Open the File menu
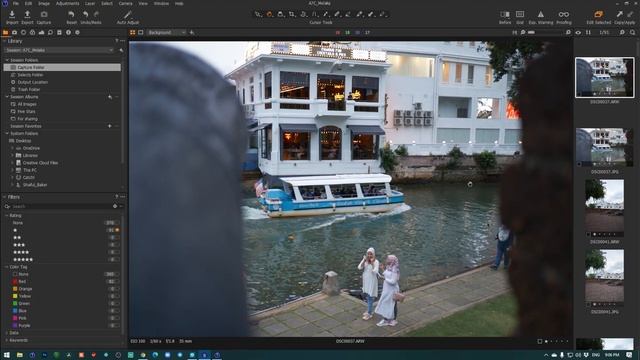Image resolution: width=640 pixels, height=360 pixels. coord(16,3)
